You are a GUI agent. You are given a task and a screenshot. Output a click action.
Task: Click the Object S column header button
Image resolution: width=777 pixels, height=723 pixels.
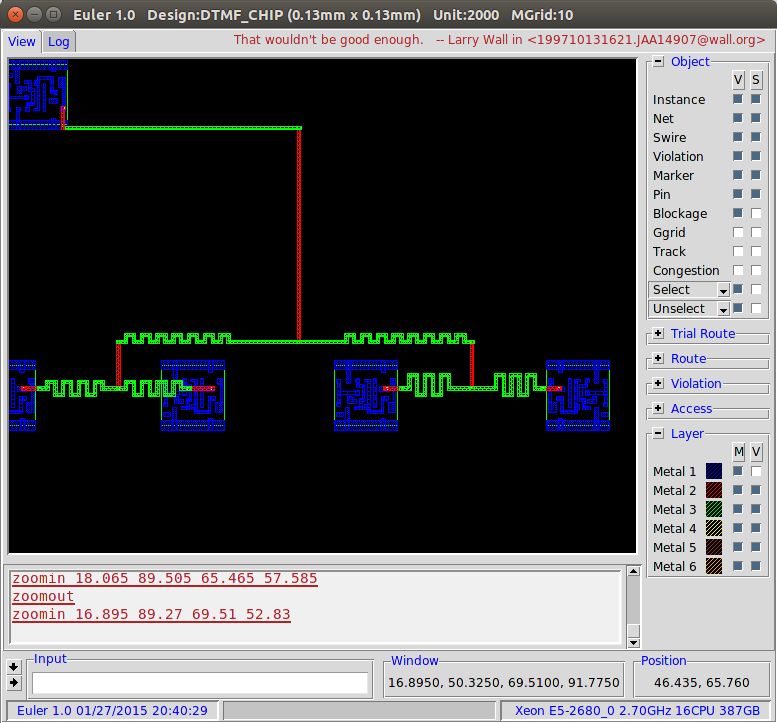click(756, 80)
